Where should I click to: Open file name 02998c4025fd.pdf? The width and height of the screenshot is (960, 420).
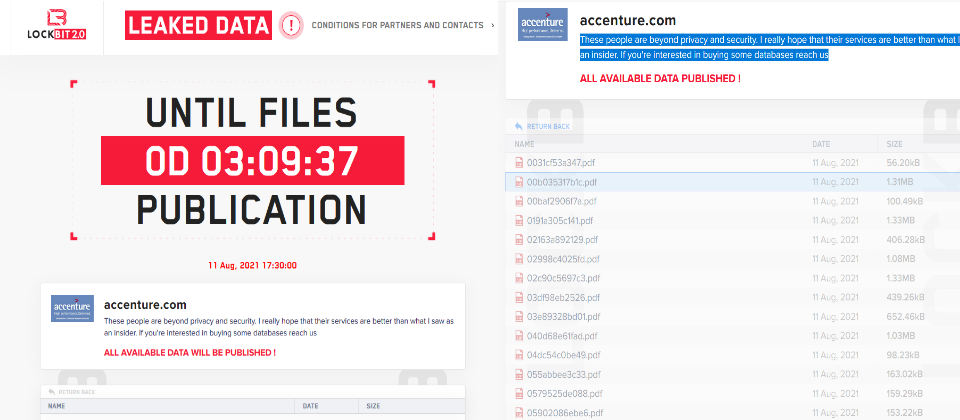(563, 258)
